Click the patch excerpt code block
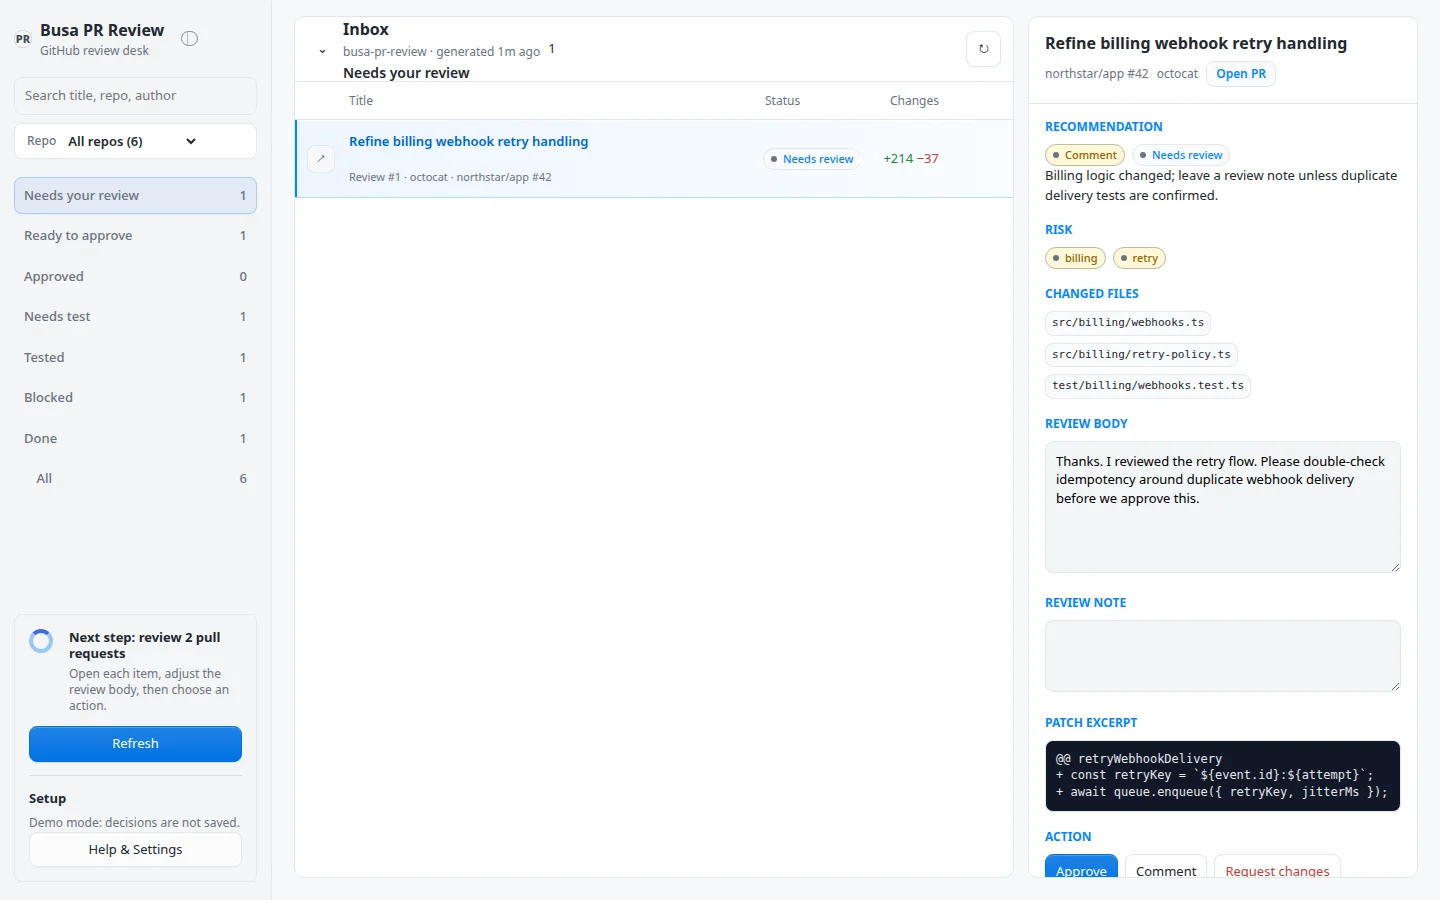 pos(1222,776)
